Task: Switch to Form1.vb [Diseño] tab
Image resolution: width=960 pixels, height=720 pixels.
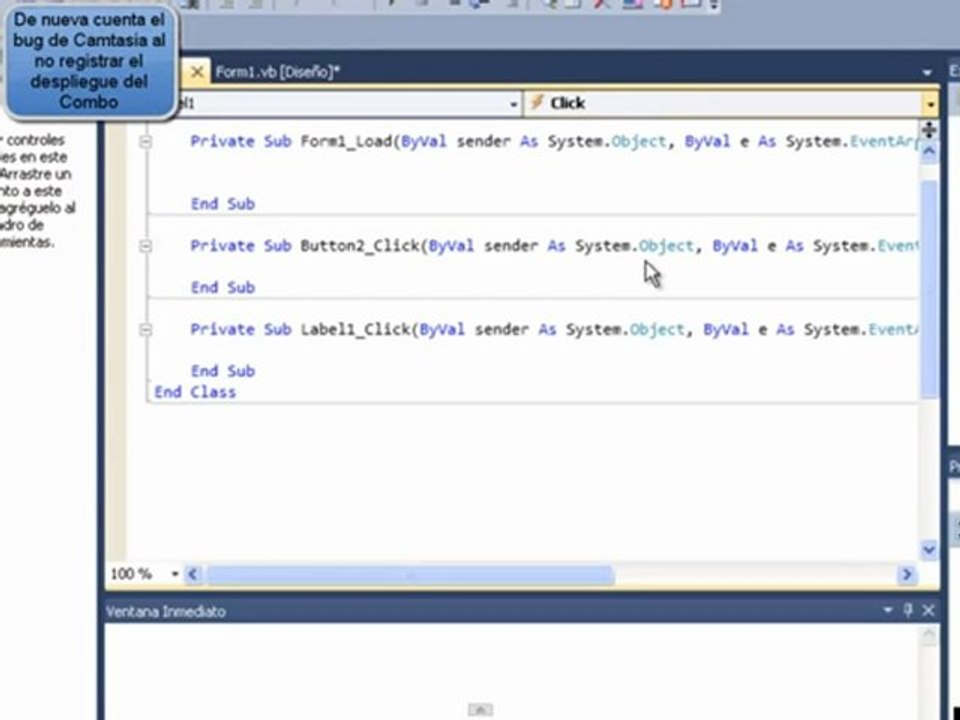Action: click(277, 72)
